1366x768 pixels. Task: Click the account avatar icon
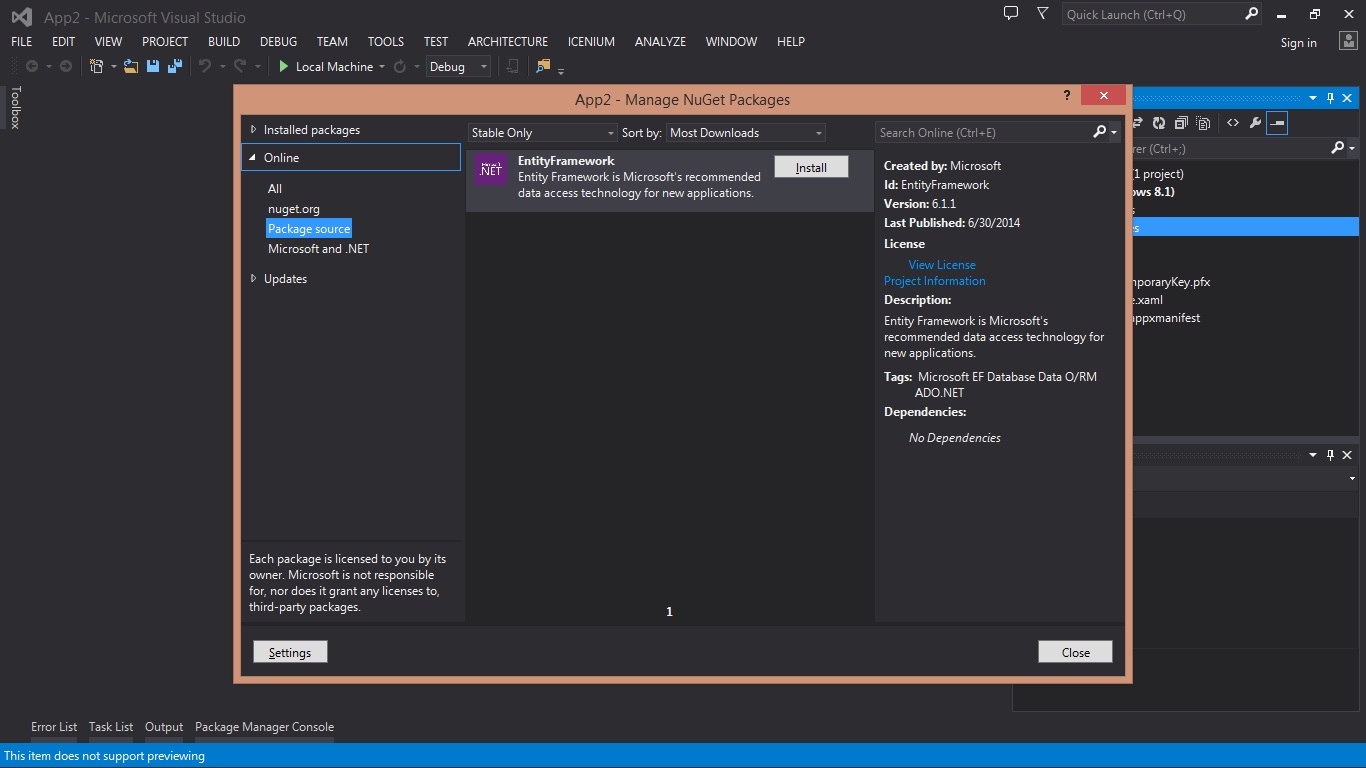[x=1348, y=42]
